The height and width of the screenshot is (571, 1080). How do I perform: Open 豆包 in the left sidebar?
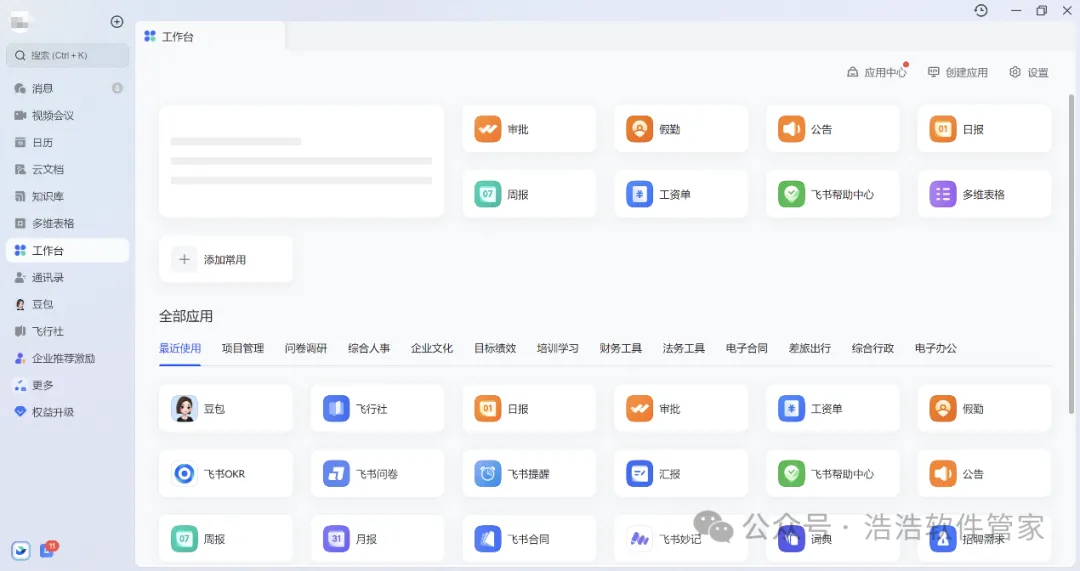pos(68,304)
